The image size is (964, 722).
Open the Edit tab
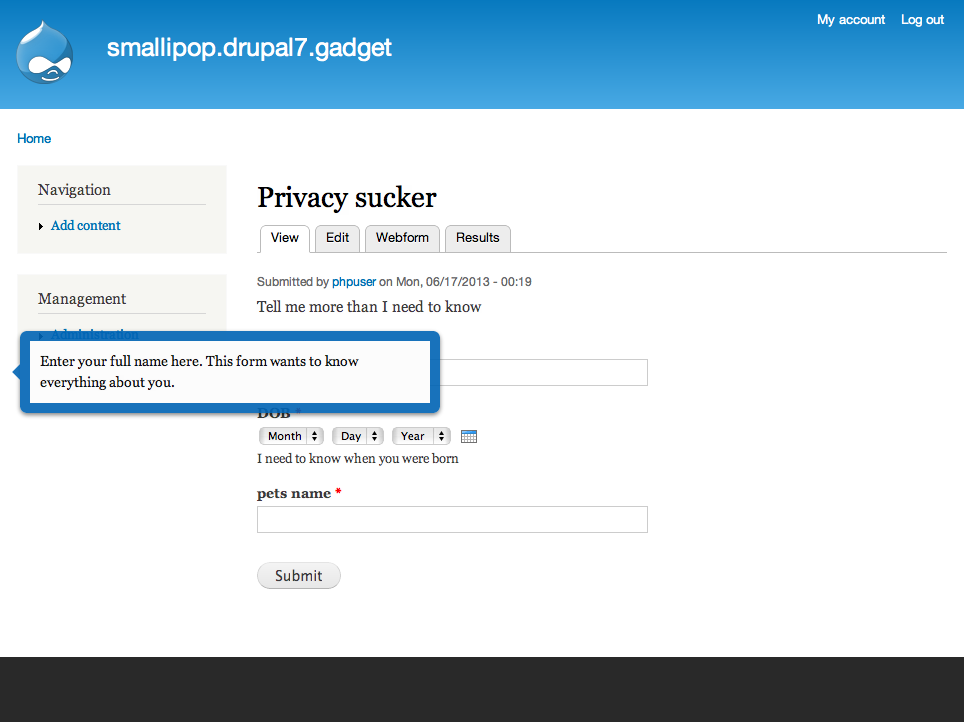coord(338,238)
